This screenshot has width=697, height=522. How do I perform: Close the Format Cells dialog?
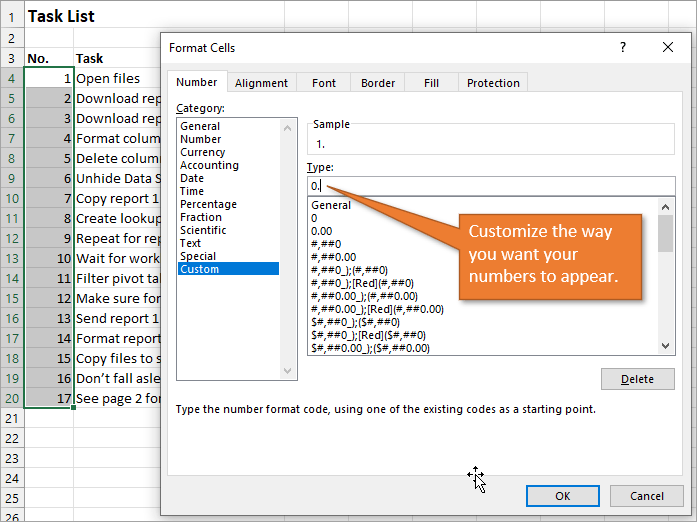668,47
